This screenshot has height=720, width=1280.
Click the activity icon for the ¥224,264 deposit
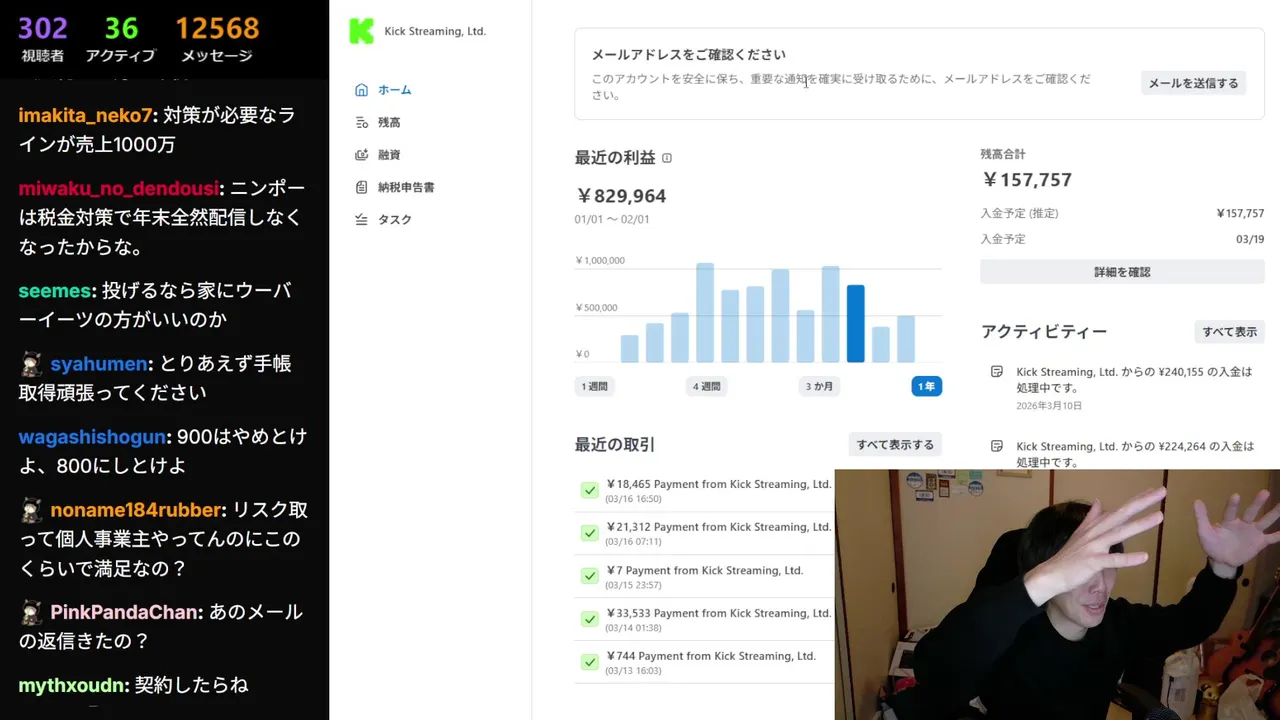tap(996, 446)
